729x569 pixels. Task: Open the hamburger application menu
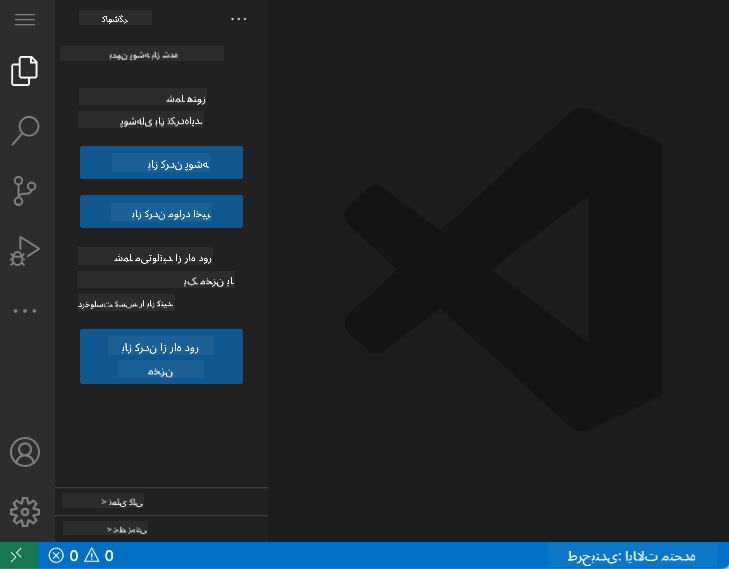click(x=25, y=20)
